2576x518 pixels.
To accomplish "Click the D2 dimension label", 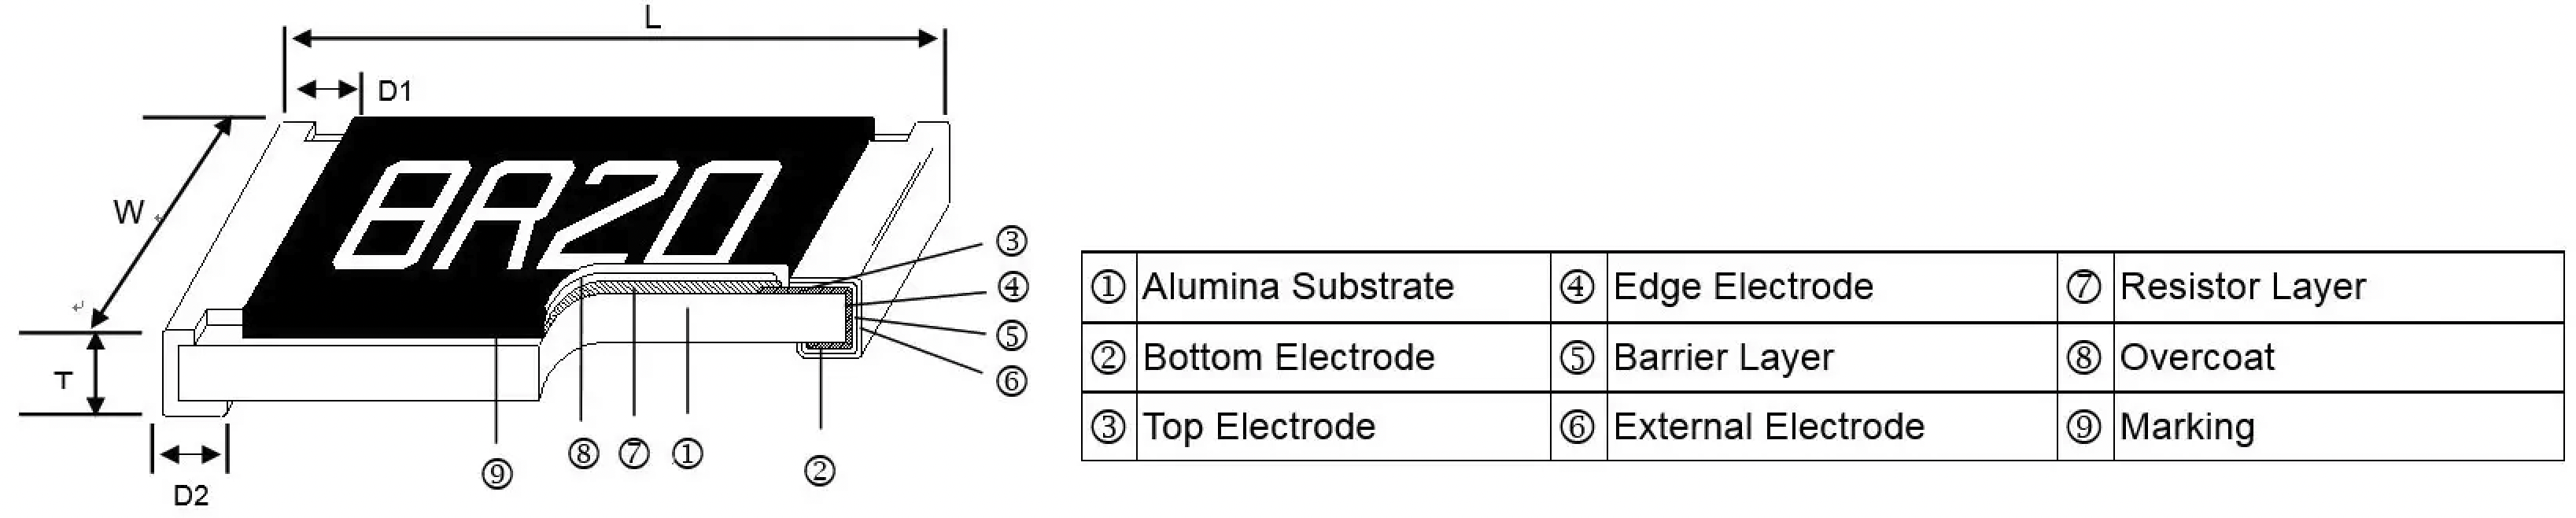I will click(190, 496).
